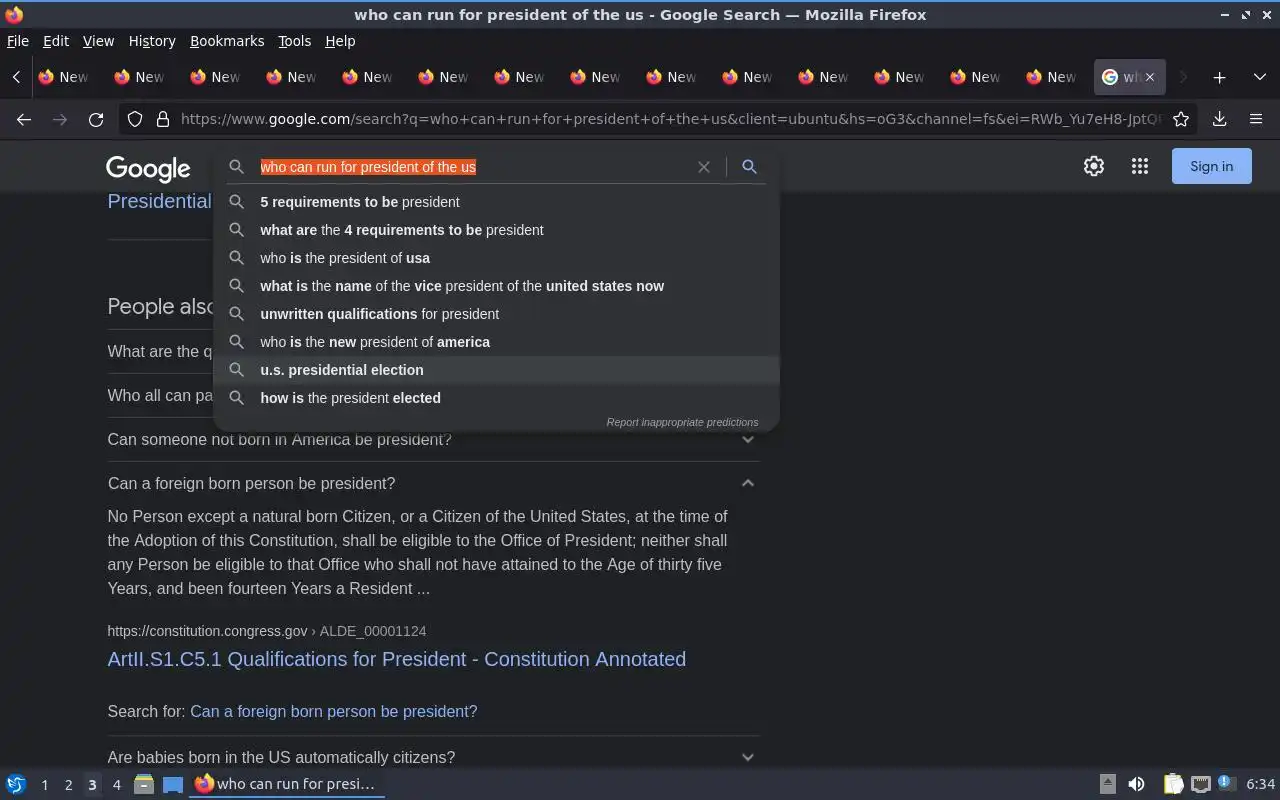1280x800 pixels.
Task: Open the History menu
Action: (152, 41)
